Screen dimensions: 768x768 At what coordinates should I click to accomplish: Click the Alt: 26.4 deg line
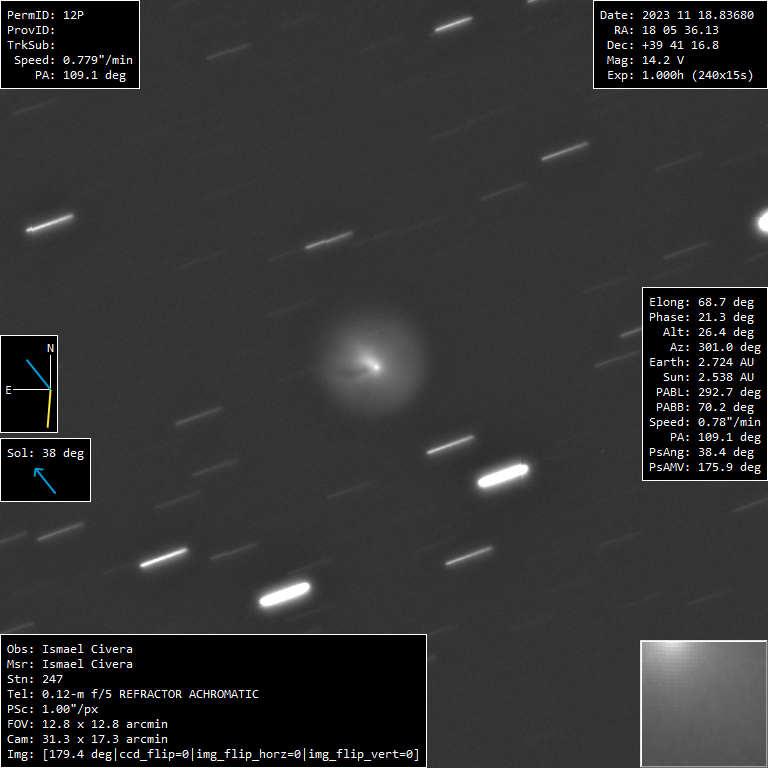point(708,332)
